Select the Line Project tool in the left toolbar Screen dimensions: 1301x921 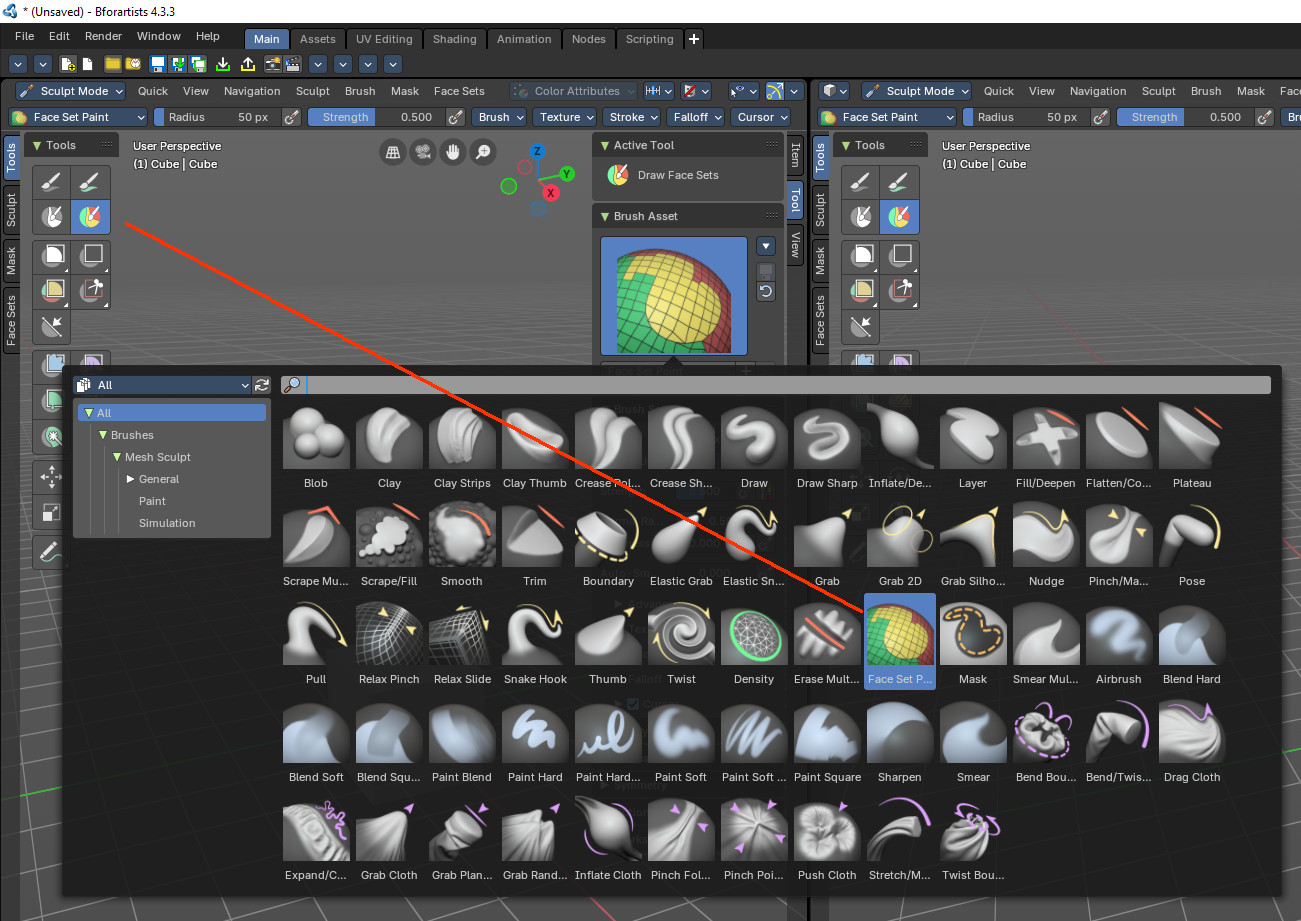(x=52, y=327)
